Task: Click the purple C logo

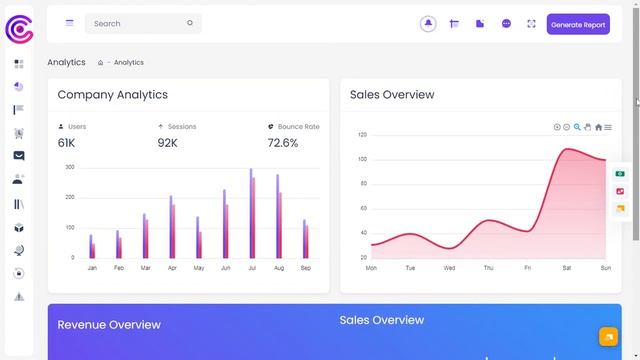Action: coord(19,29)
